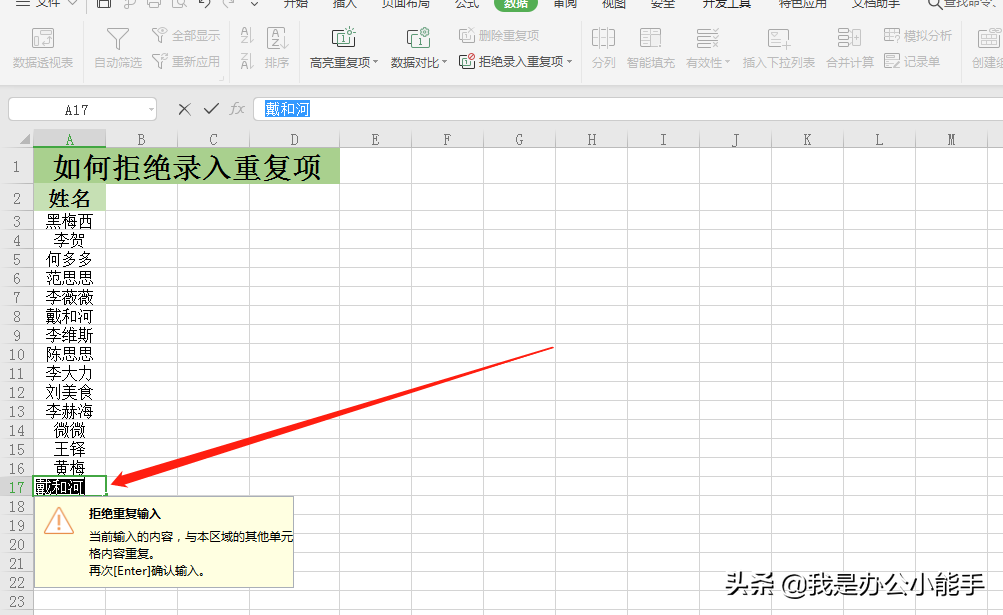
Task: Cancel the entry with the X icon
Action: (184, 109)
